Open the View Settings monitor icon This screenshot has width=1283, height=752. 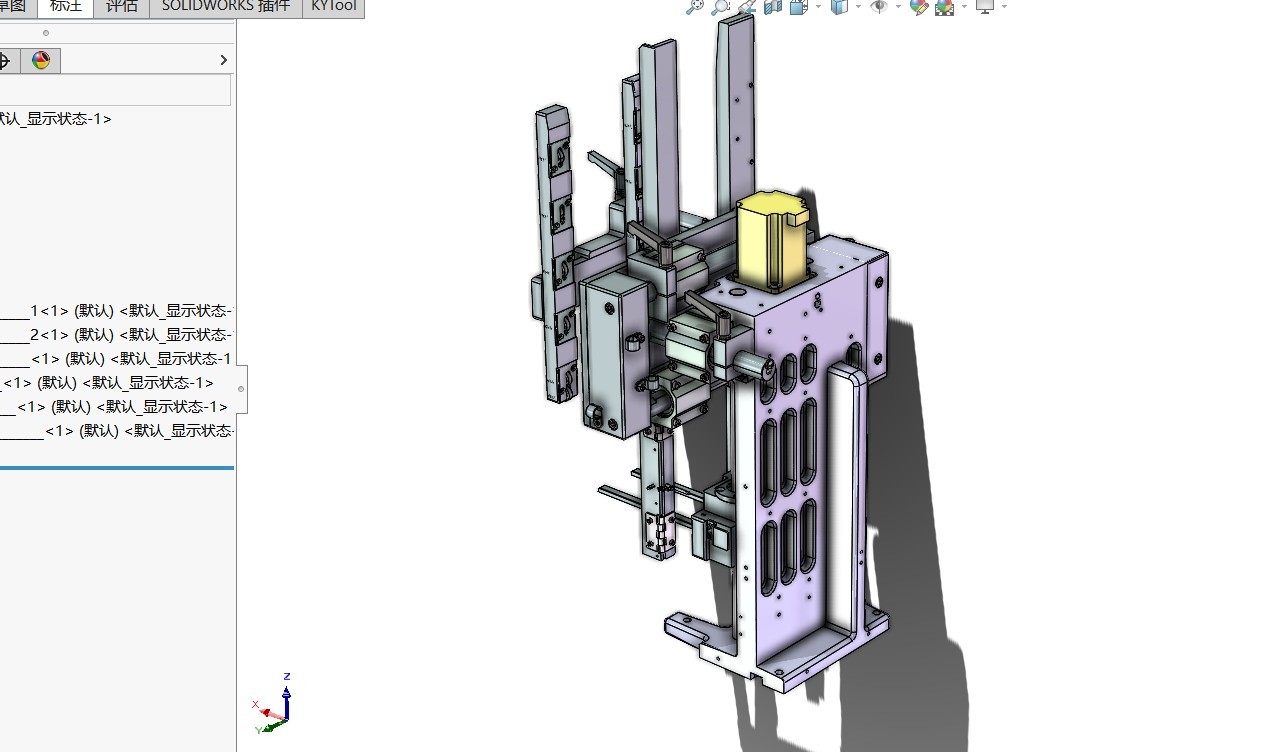tap(985, 7)
